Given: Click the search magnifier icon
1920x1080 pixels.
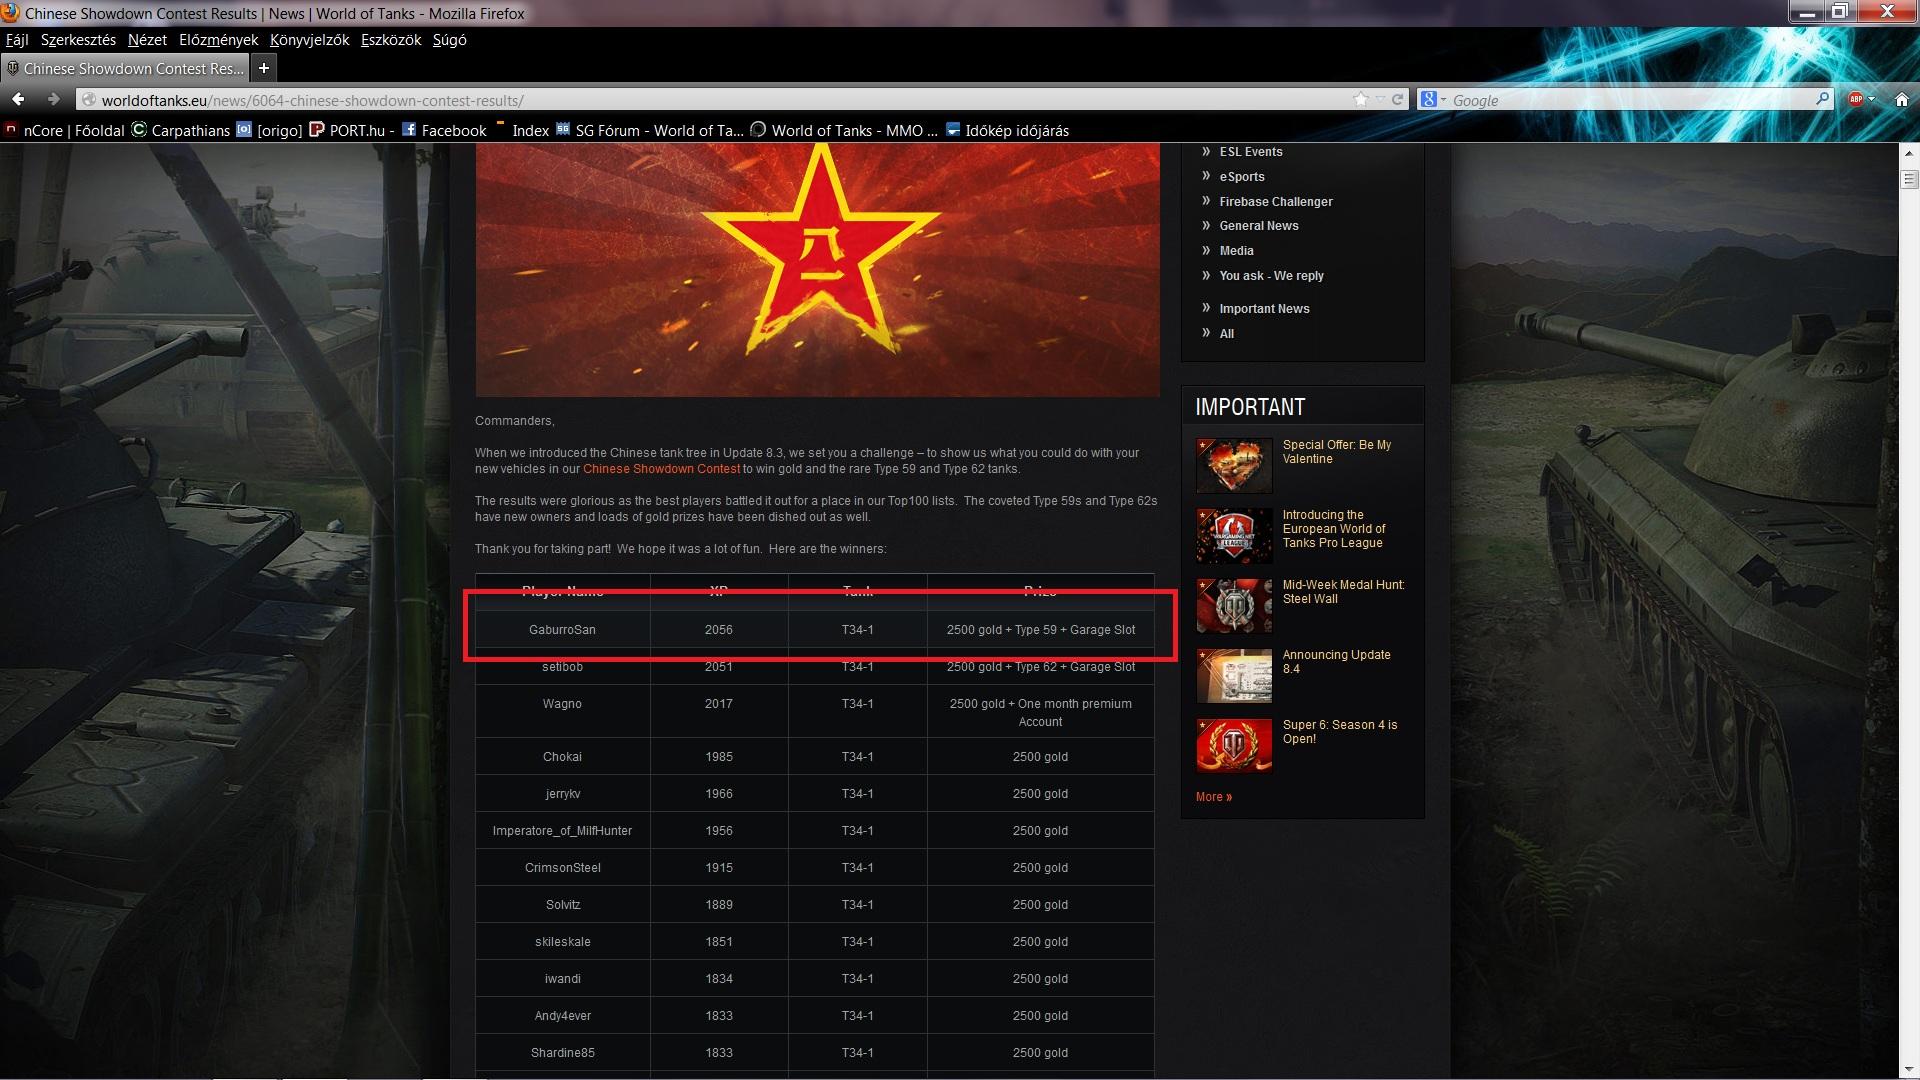Looking at the screenshot, I should click(x=1821, y=99).
